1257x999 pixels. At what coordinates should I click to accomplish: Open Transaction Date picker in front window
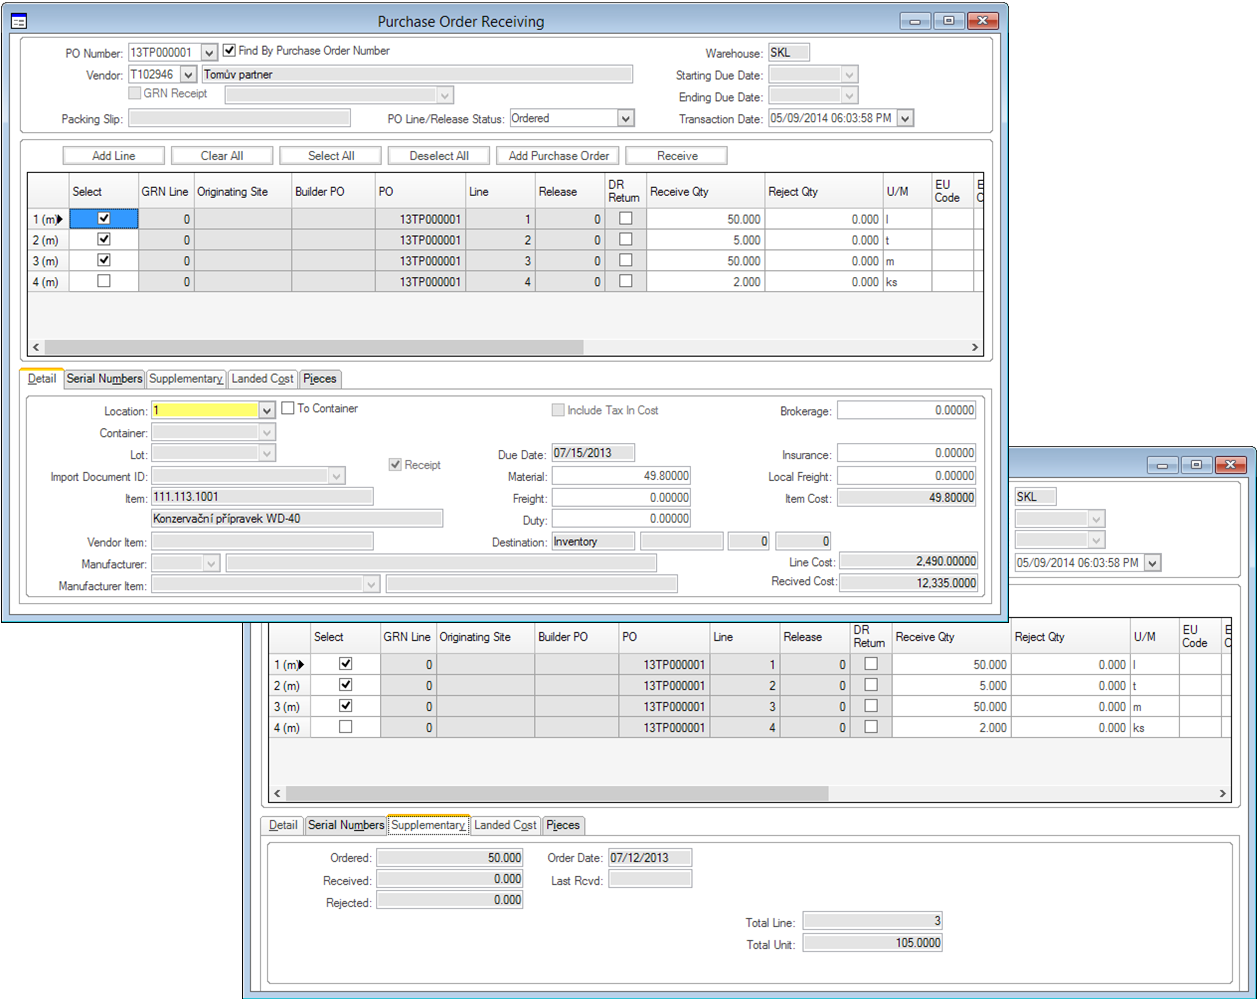[906, 118]
